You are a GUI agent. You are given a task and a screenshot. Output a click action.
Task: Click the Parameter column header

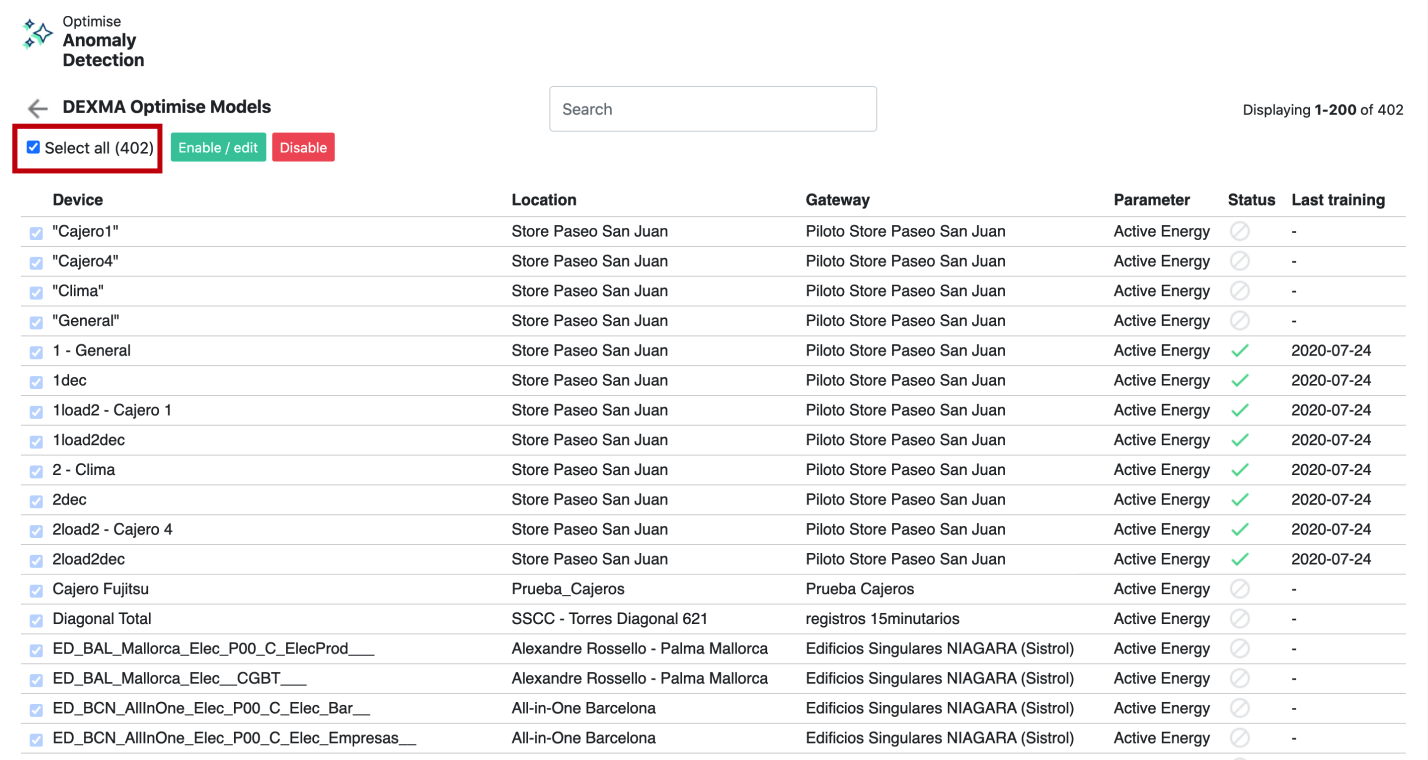click(x=1152, y=200)
